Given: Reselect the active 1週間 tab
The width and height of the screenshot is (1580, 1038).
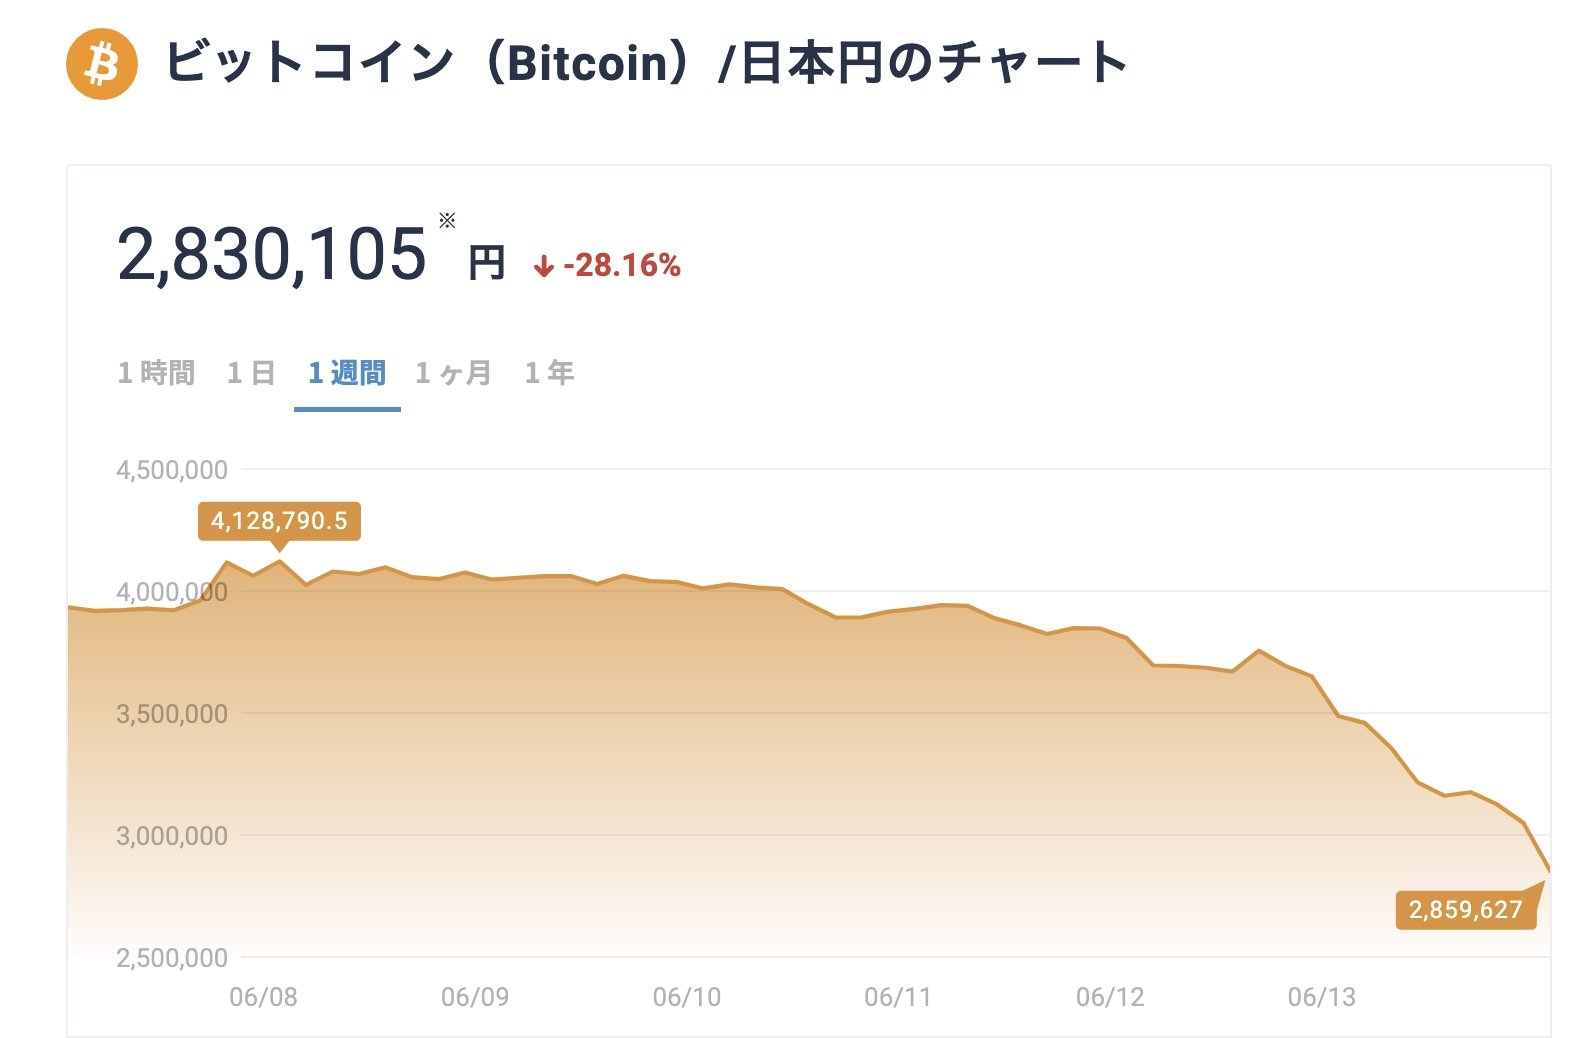Looking at the screenshot, I should [x=346, y=372].
